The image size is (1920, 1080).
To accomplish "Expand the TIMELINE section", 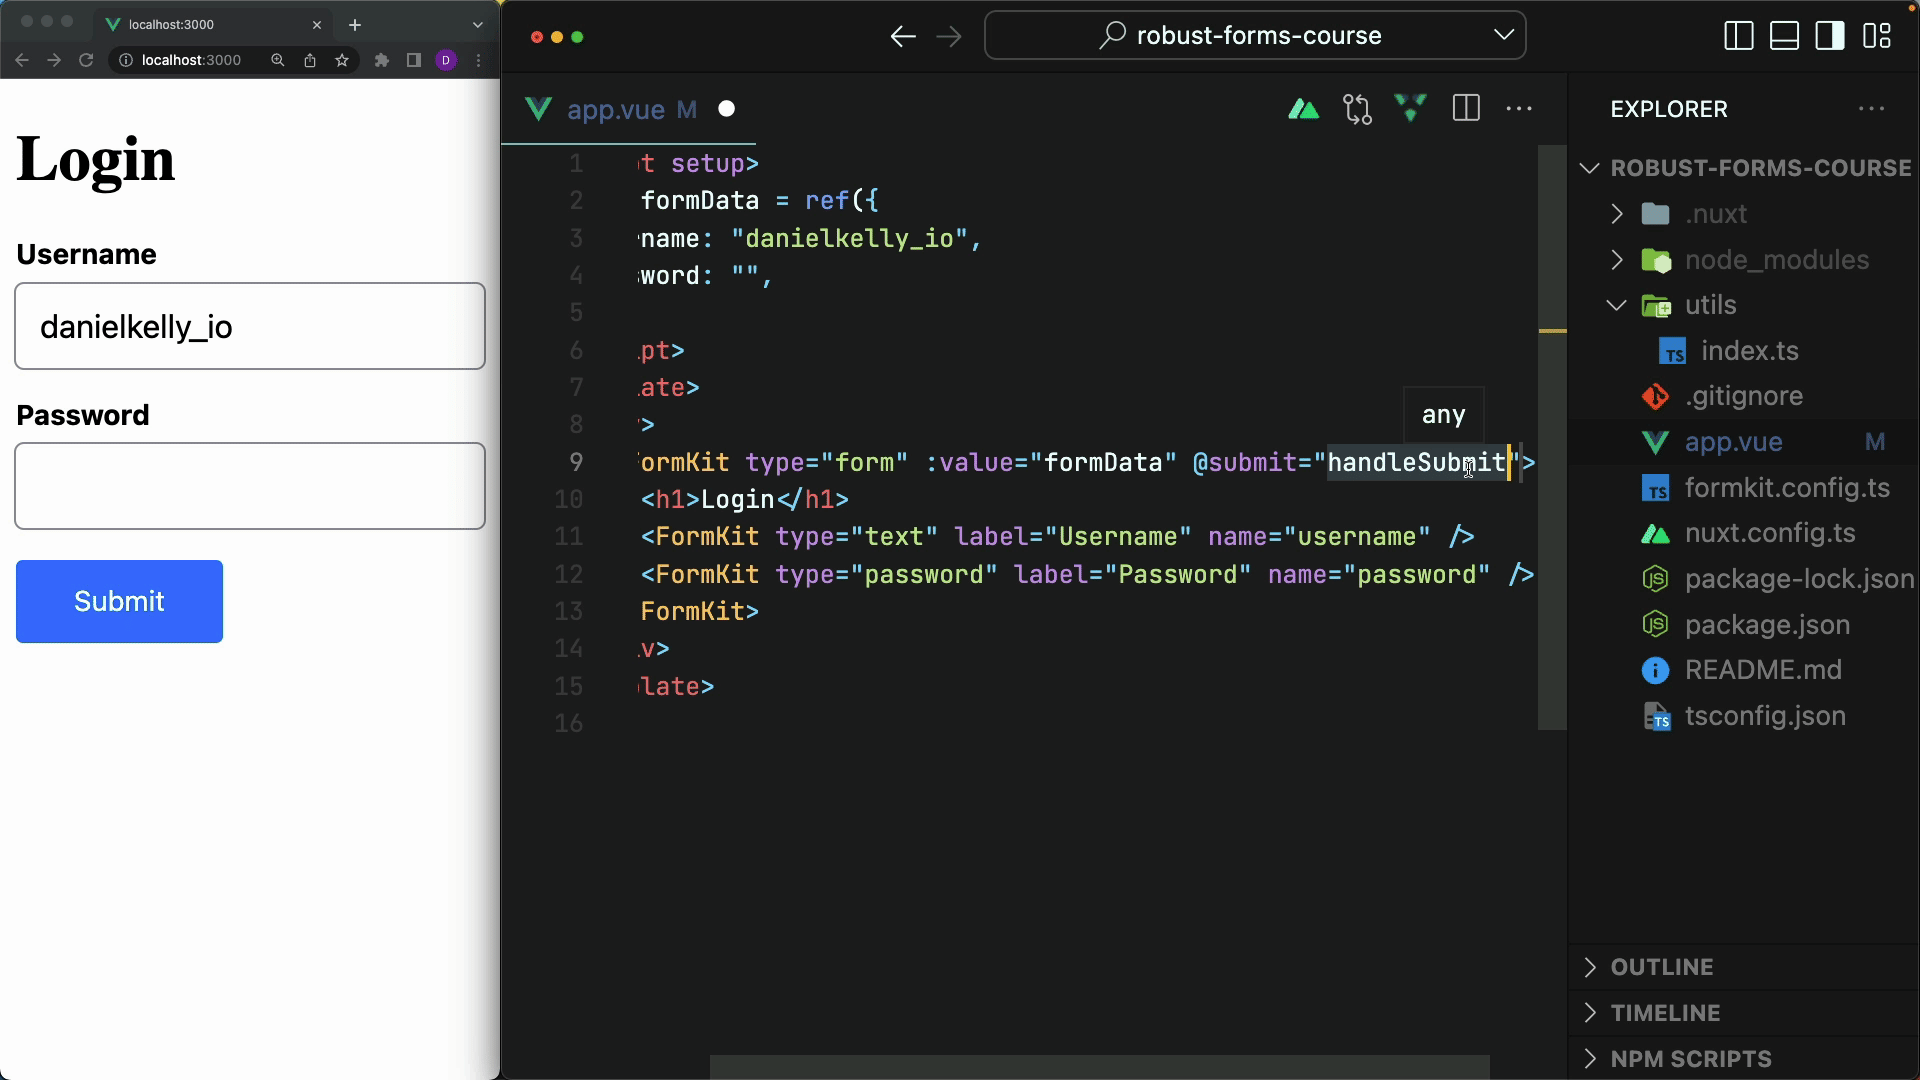I will click(x=1744, y=1013).
